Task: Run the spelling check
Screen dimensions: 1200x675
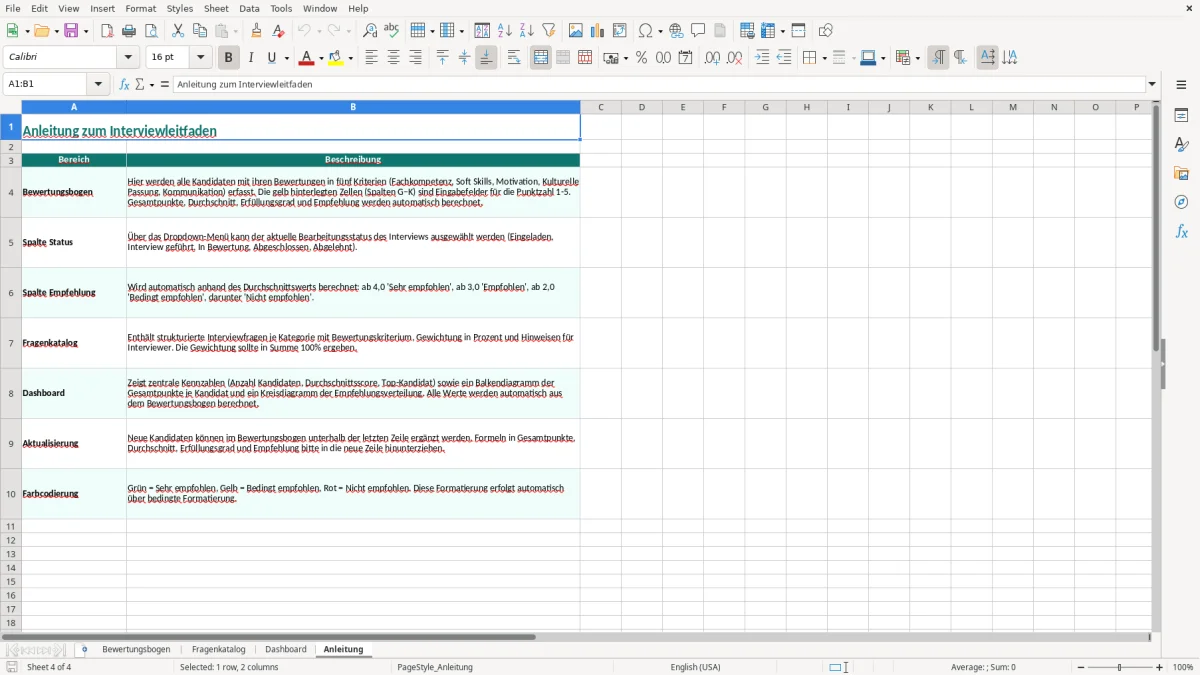Action: coord(392,31)
